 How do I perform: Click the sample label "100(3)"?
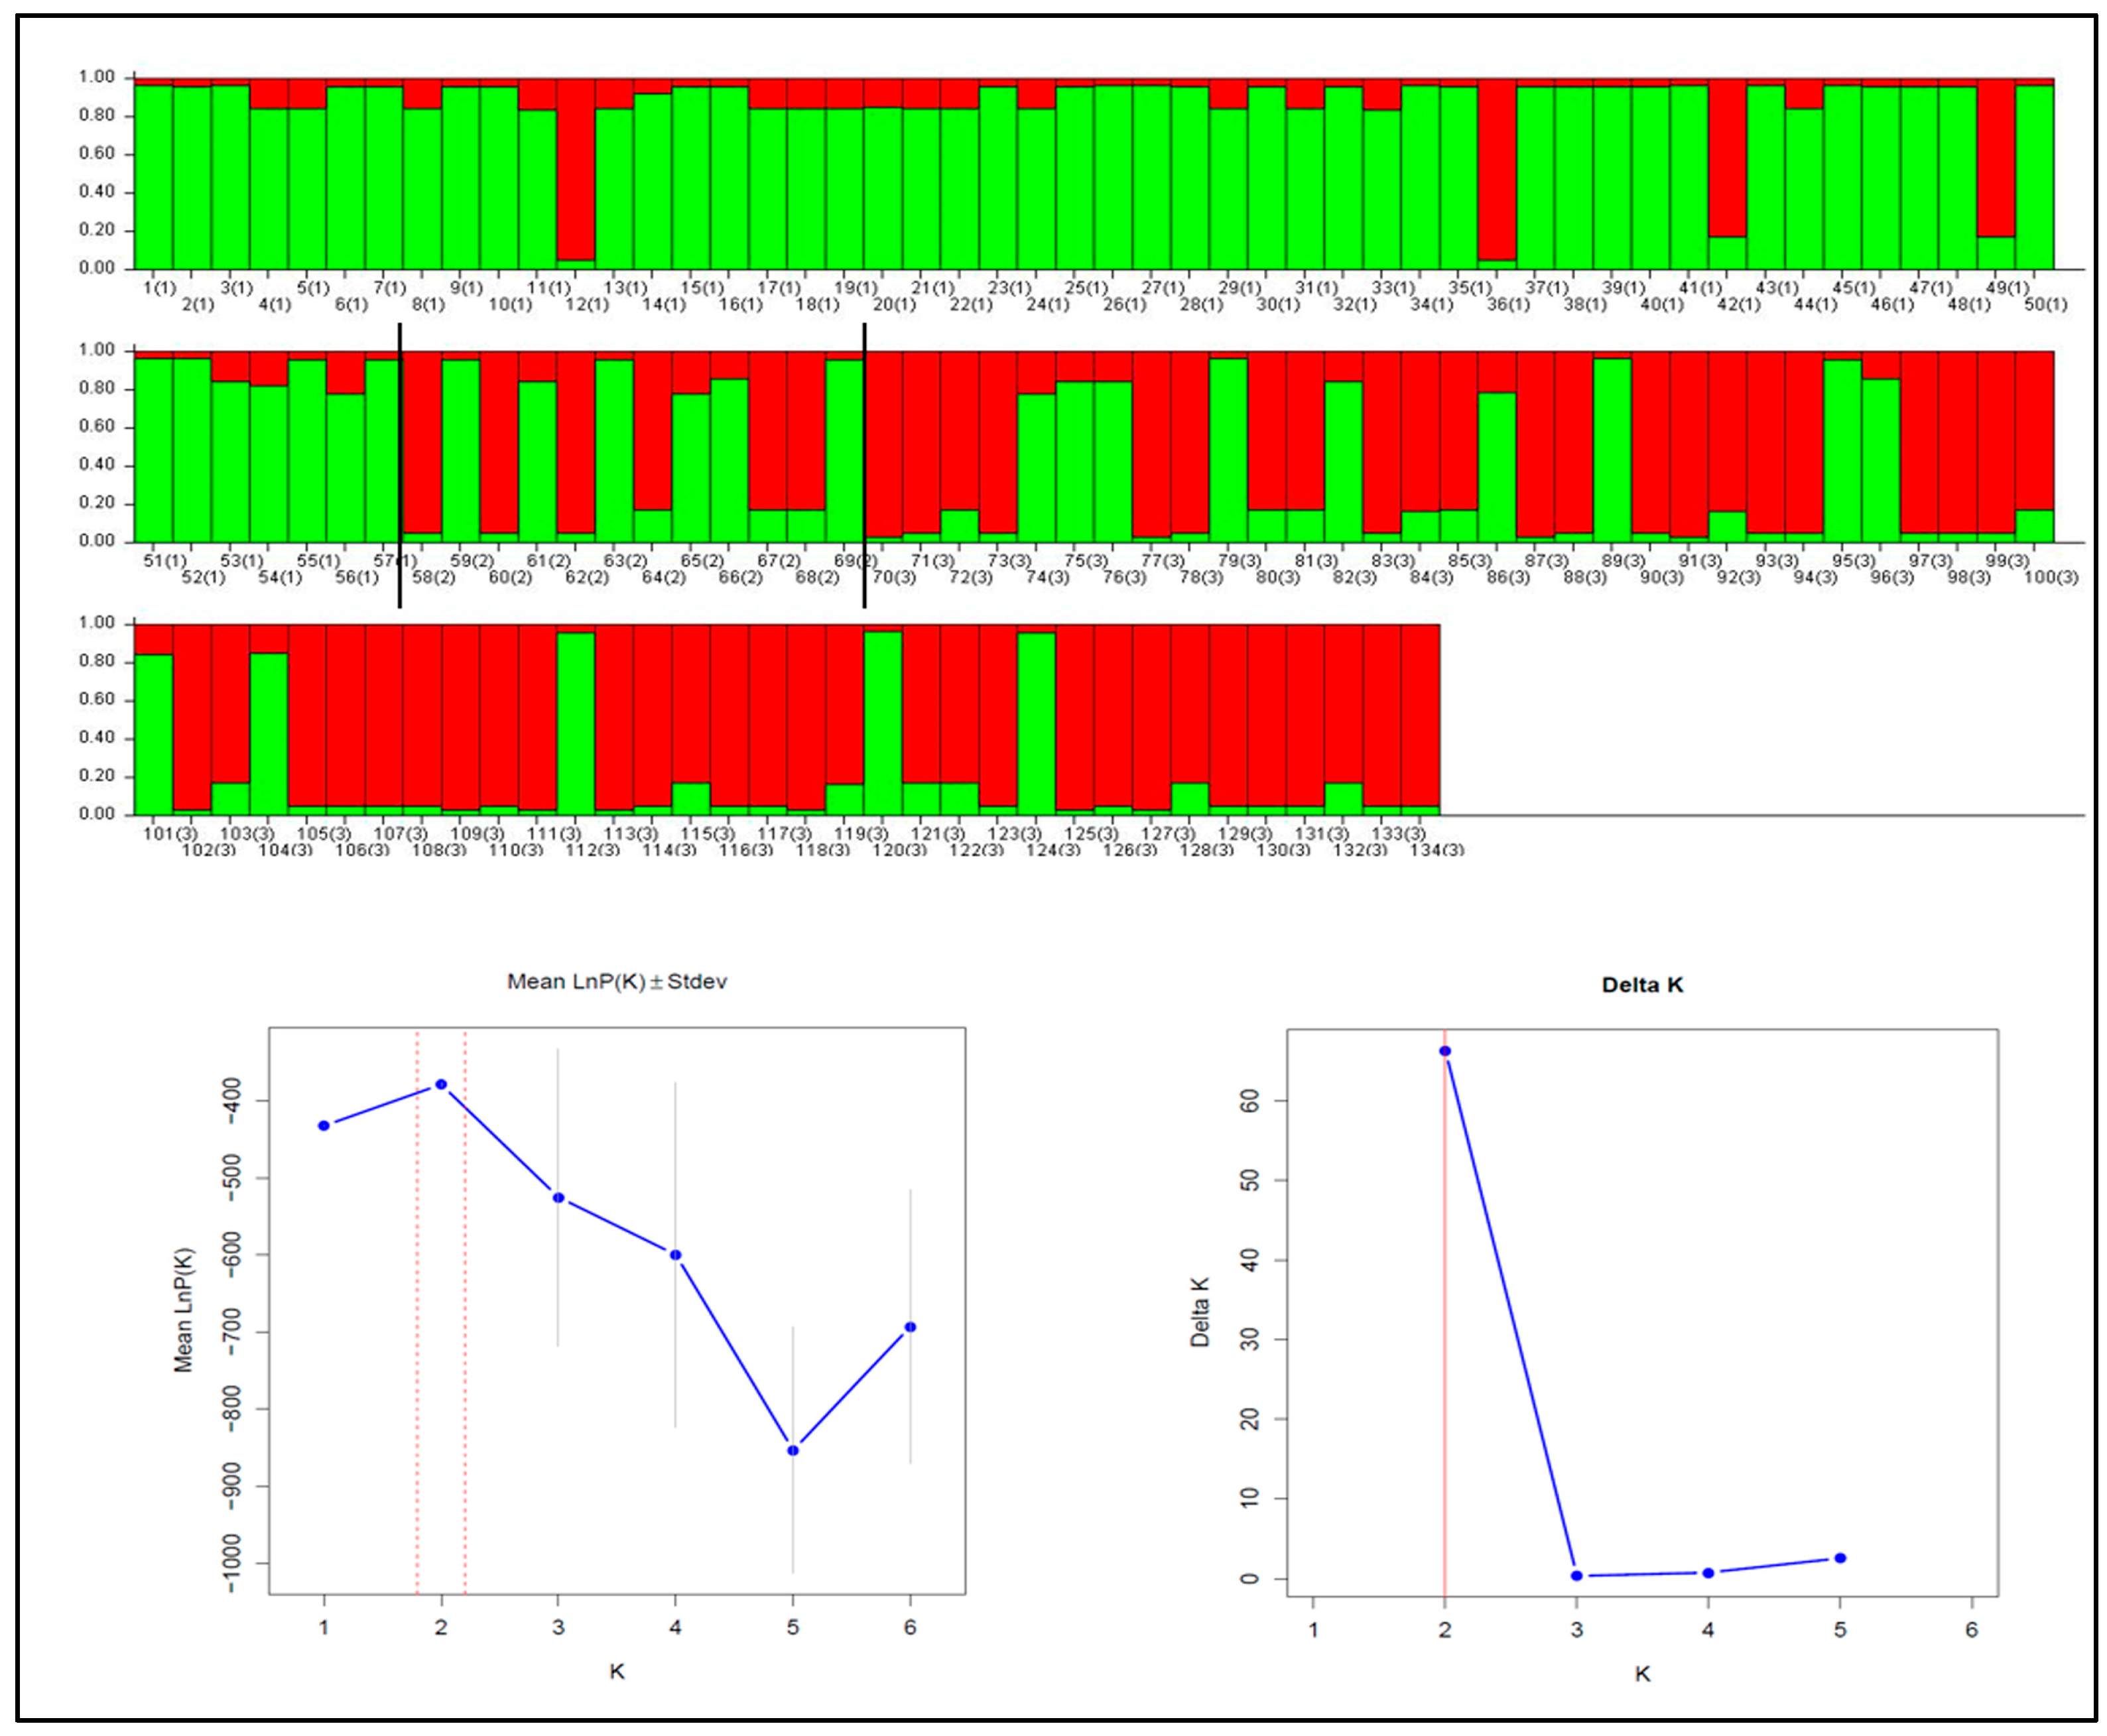point(2051,577)
